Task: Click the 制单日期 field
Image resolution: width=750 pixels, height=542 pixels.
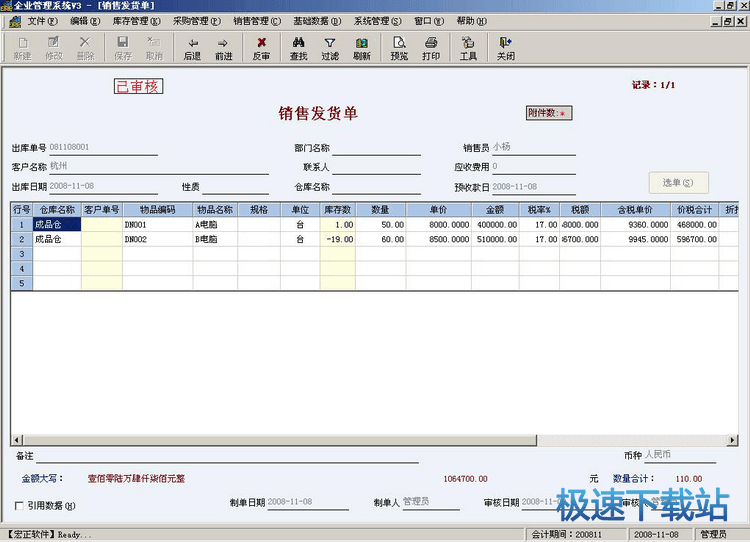Action: click(308, 502)
